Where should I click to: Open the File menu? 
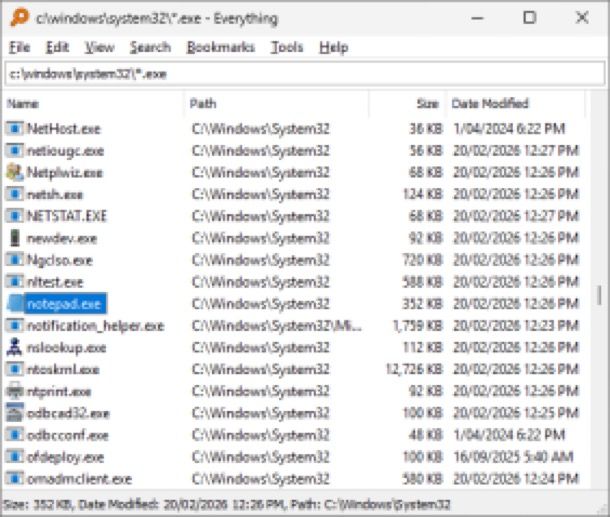pyautogui.click(x=19, y=47)
